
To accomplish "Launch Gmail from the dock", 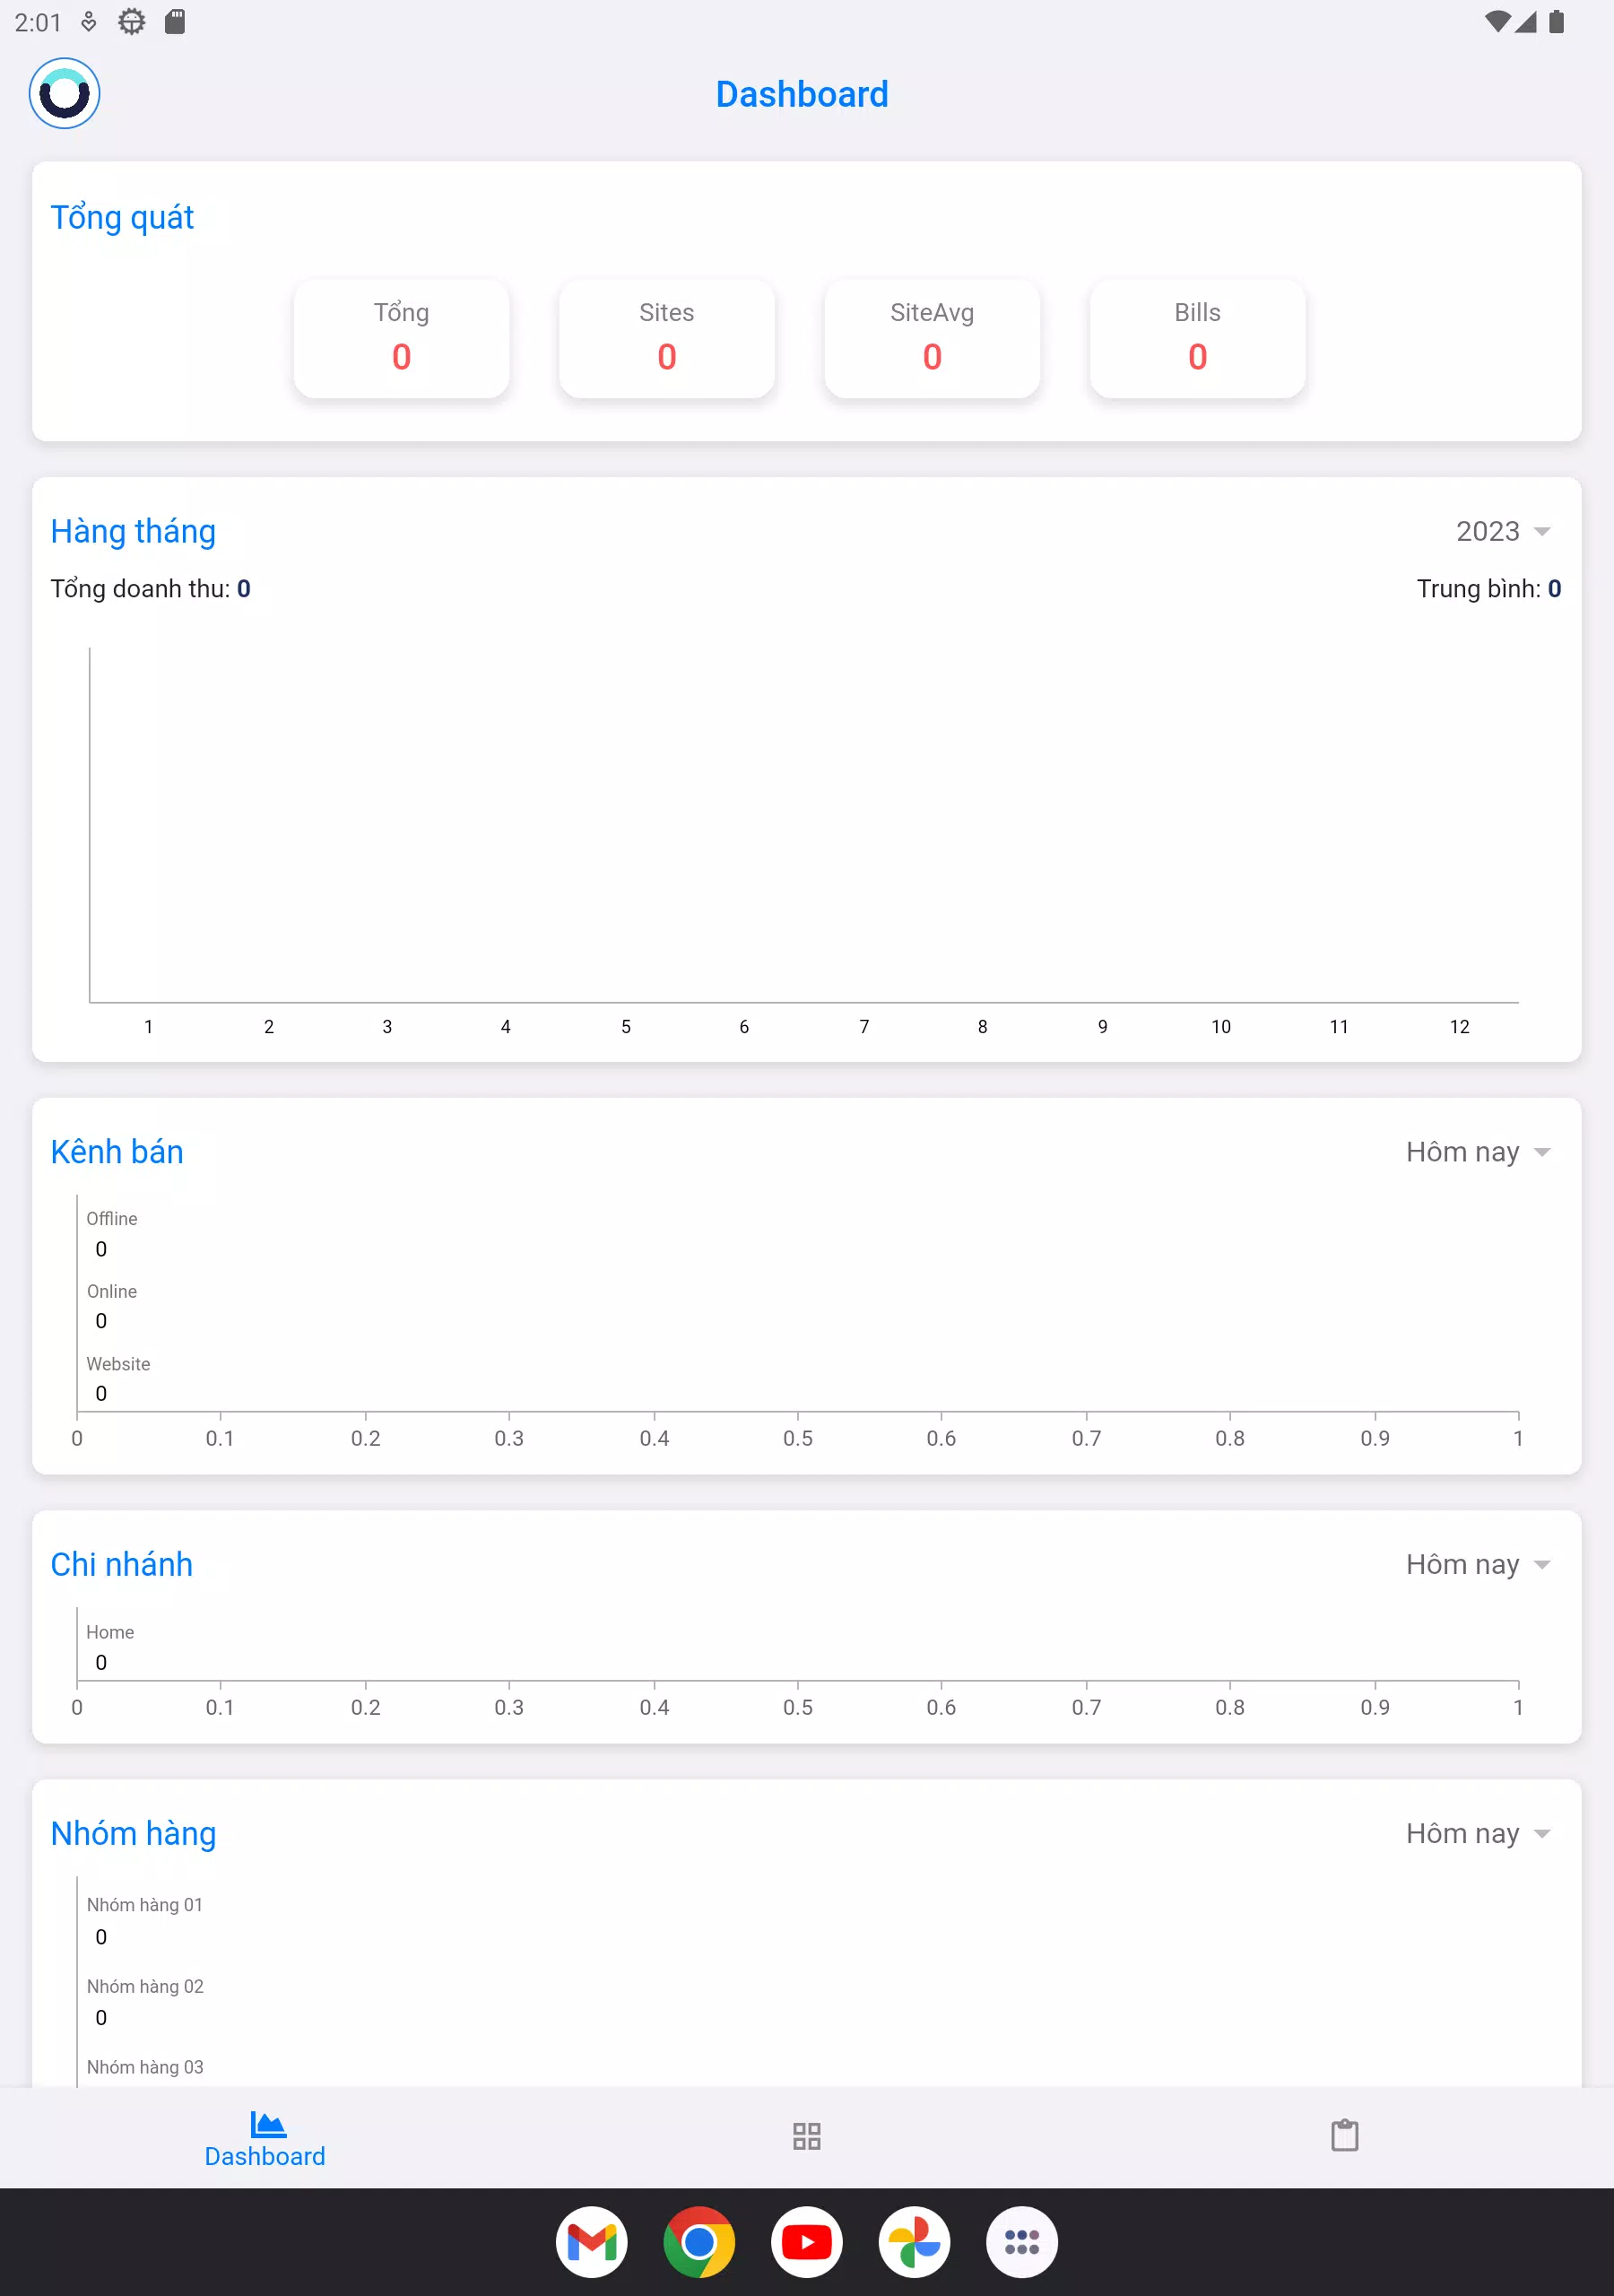I will pos(591,2242).
